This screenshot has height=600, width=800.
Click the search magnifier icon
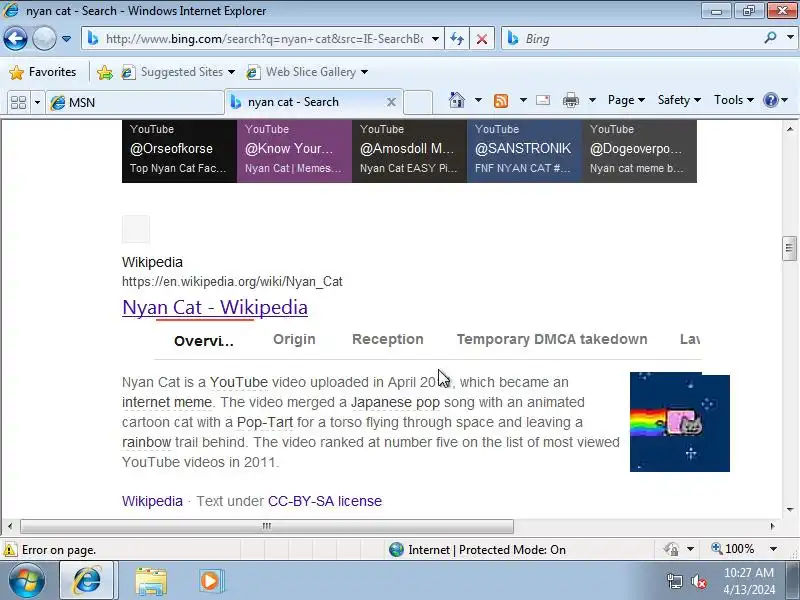tap(770, 38)
